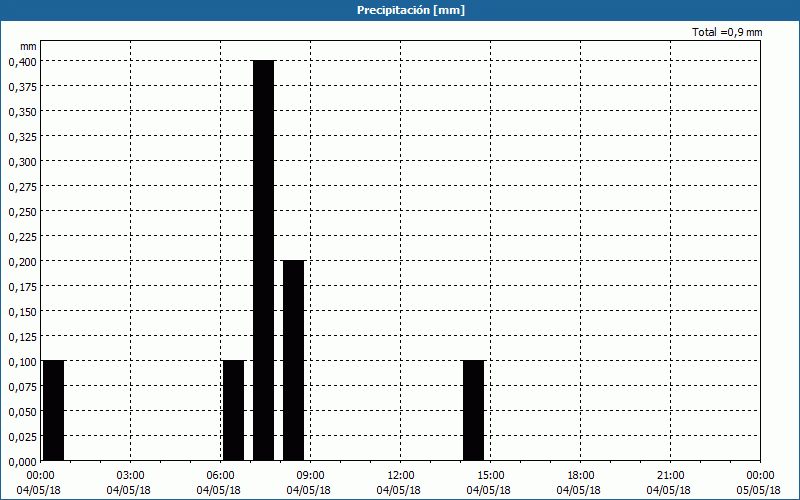Screen dimensions: 800x500
Task: Click the 15:00 04/05/18 time label
Action: (488, 483)
